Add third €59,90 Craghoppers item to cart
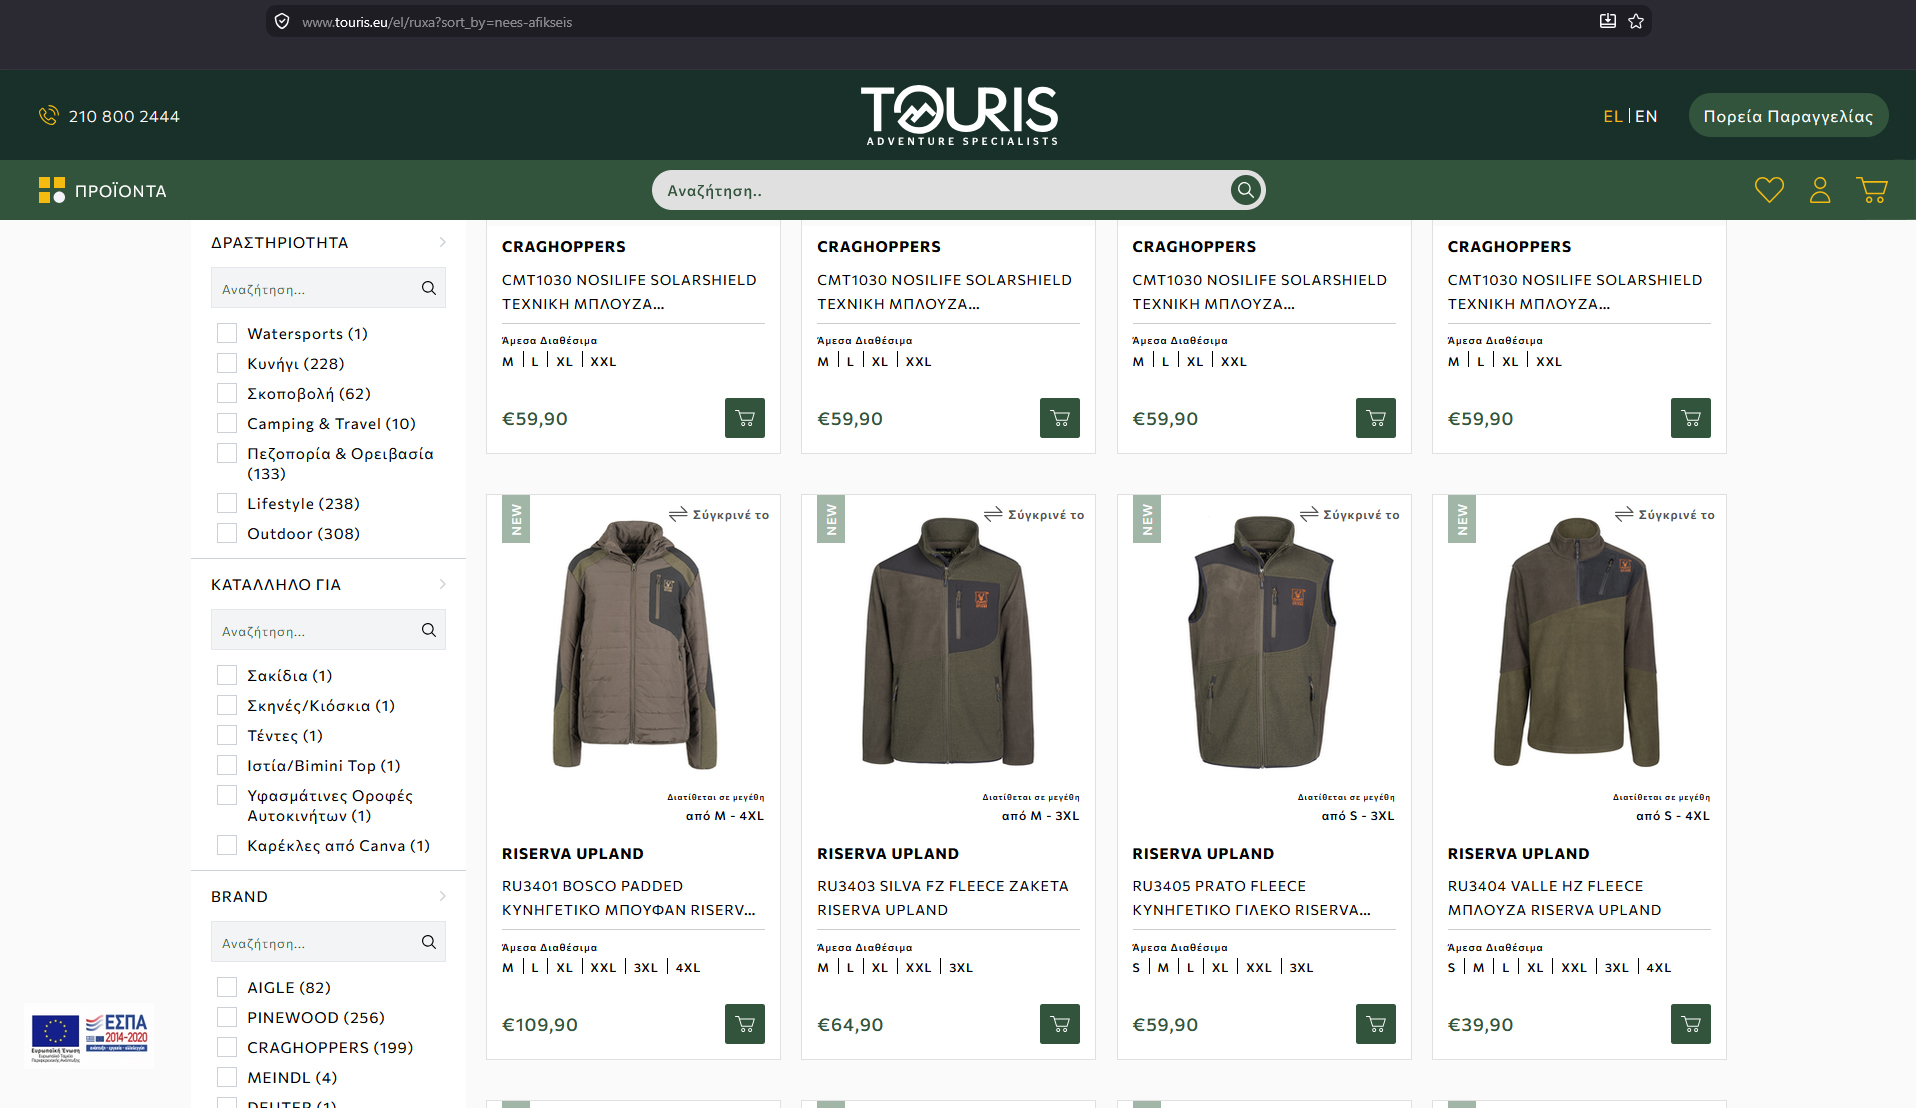Viewport: 1916px width, 1108px height. tap(1376, 418)
